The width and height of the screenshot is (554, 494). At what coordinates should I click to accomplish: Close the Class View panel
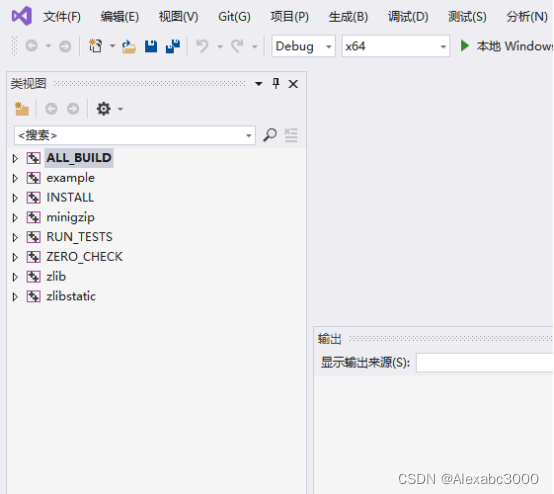coord(293,84)
